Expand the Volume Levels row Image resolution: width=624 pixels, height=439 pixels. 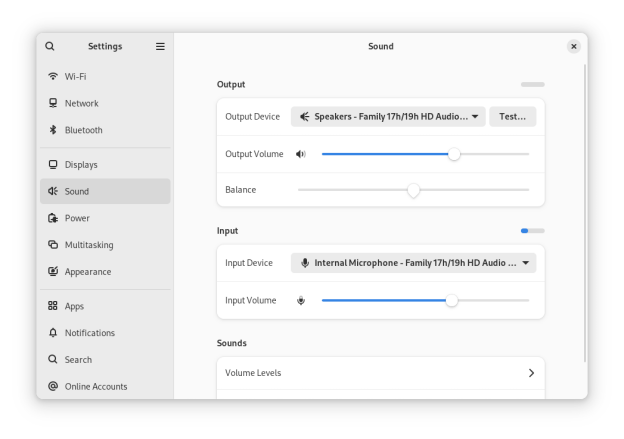pos(380,373)
